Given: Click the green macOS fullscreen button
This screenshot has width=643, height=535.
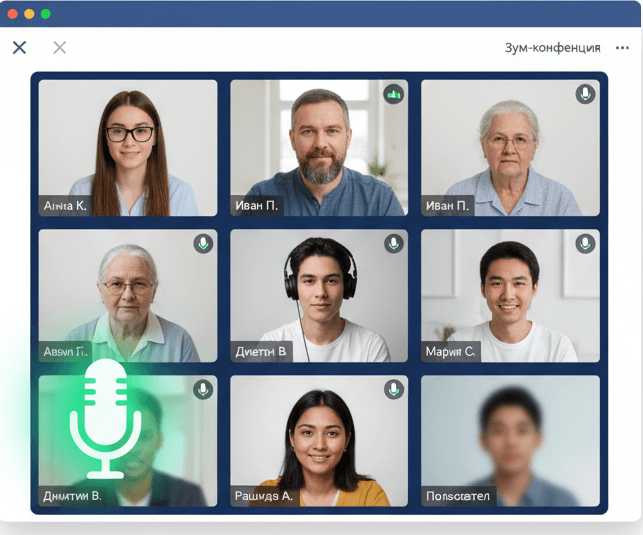Looking at the screenshot, I should click(x=46, y=14).
